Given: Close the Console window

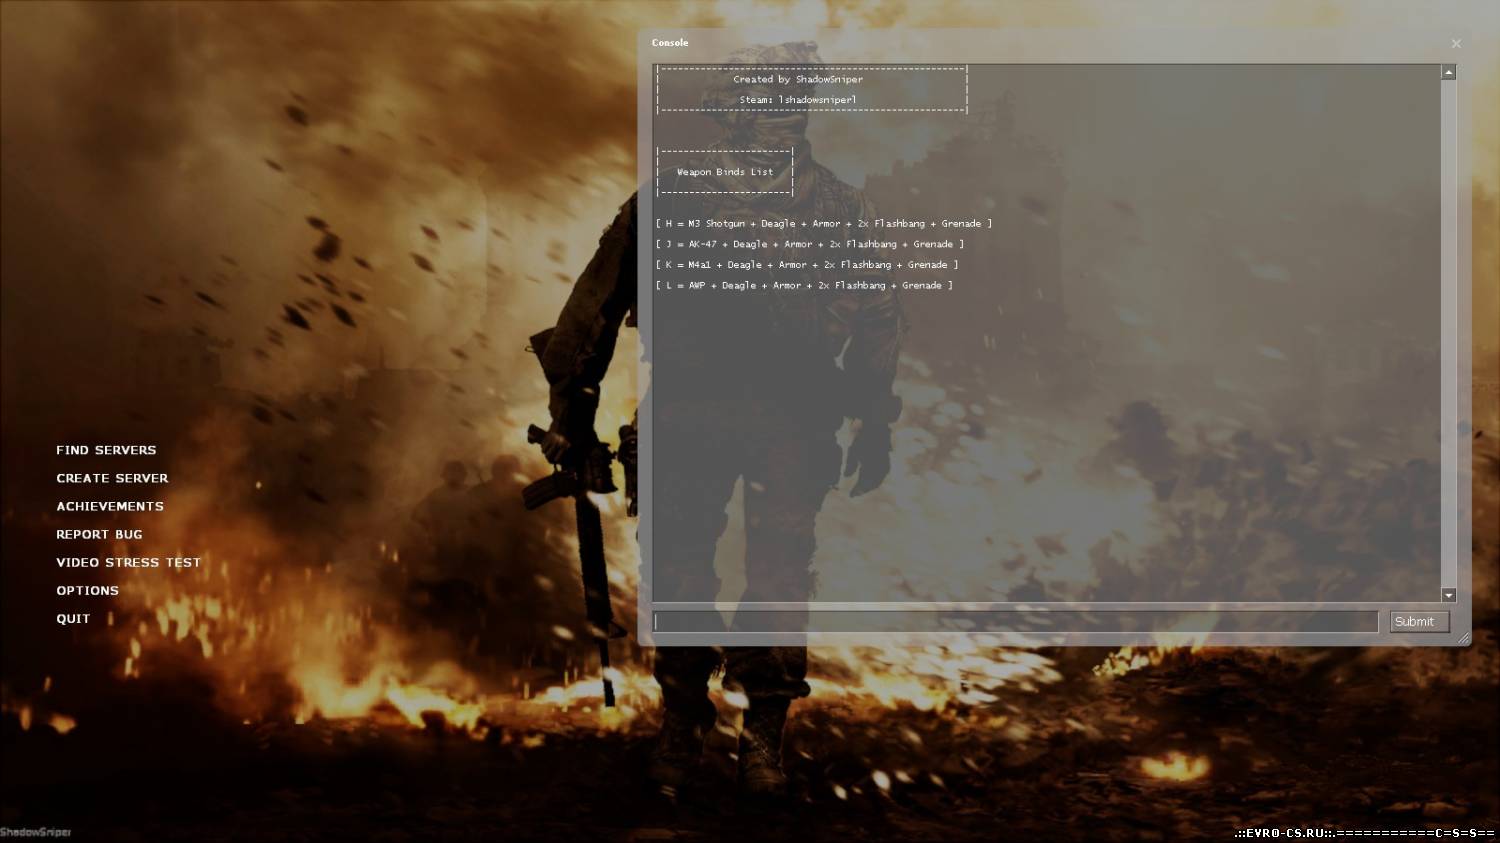Looking at the screenshot, I should pos(1456,44).
